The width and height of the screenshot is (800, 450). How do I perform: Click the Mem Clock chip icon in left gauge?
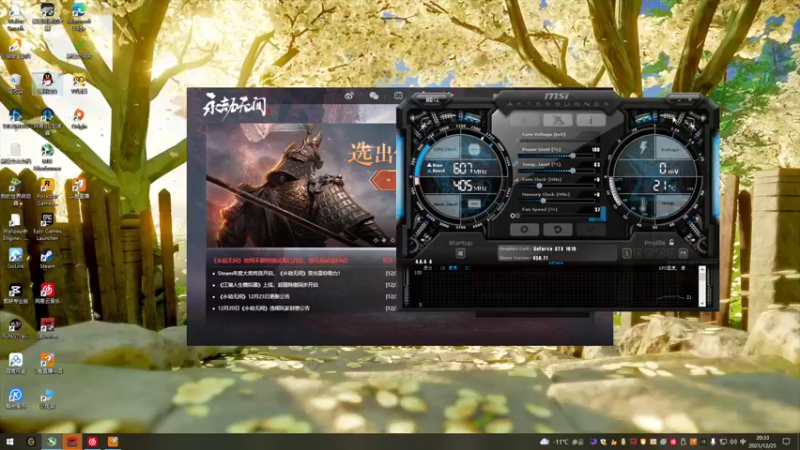pos(474,204)
